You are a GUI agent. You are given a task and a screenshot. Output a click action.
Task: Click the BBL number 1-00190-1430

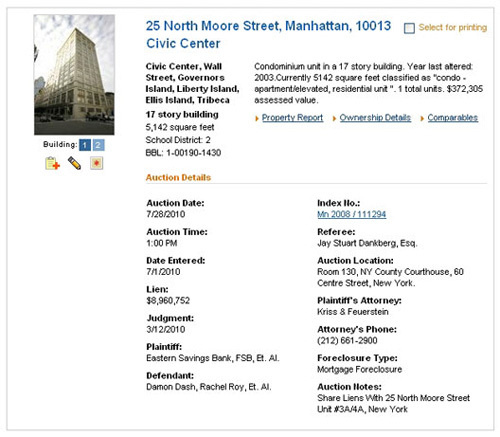click(193, 153)
